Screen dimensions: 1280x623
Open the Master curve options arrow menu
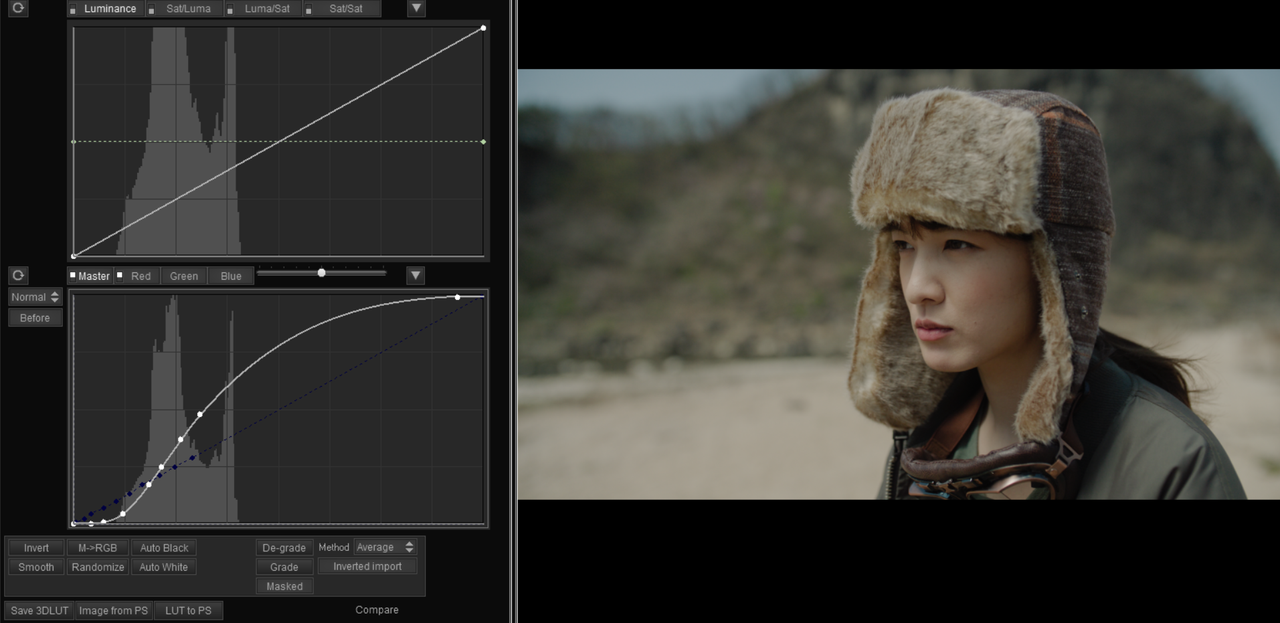pyautogui.click(x=416, y=275)
